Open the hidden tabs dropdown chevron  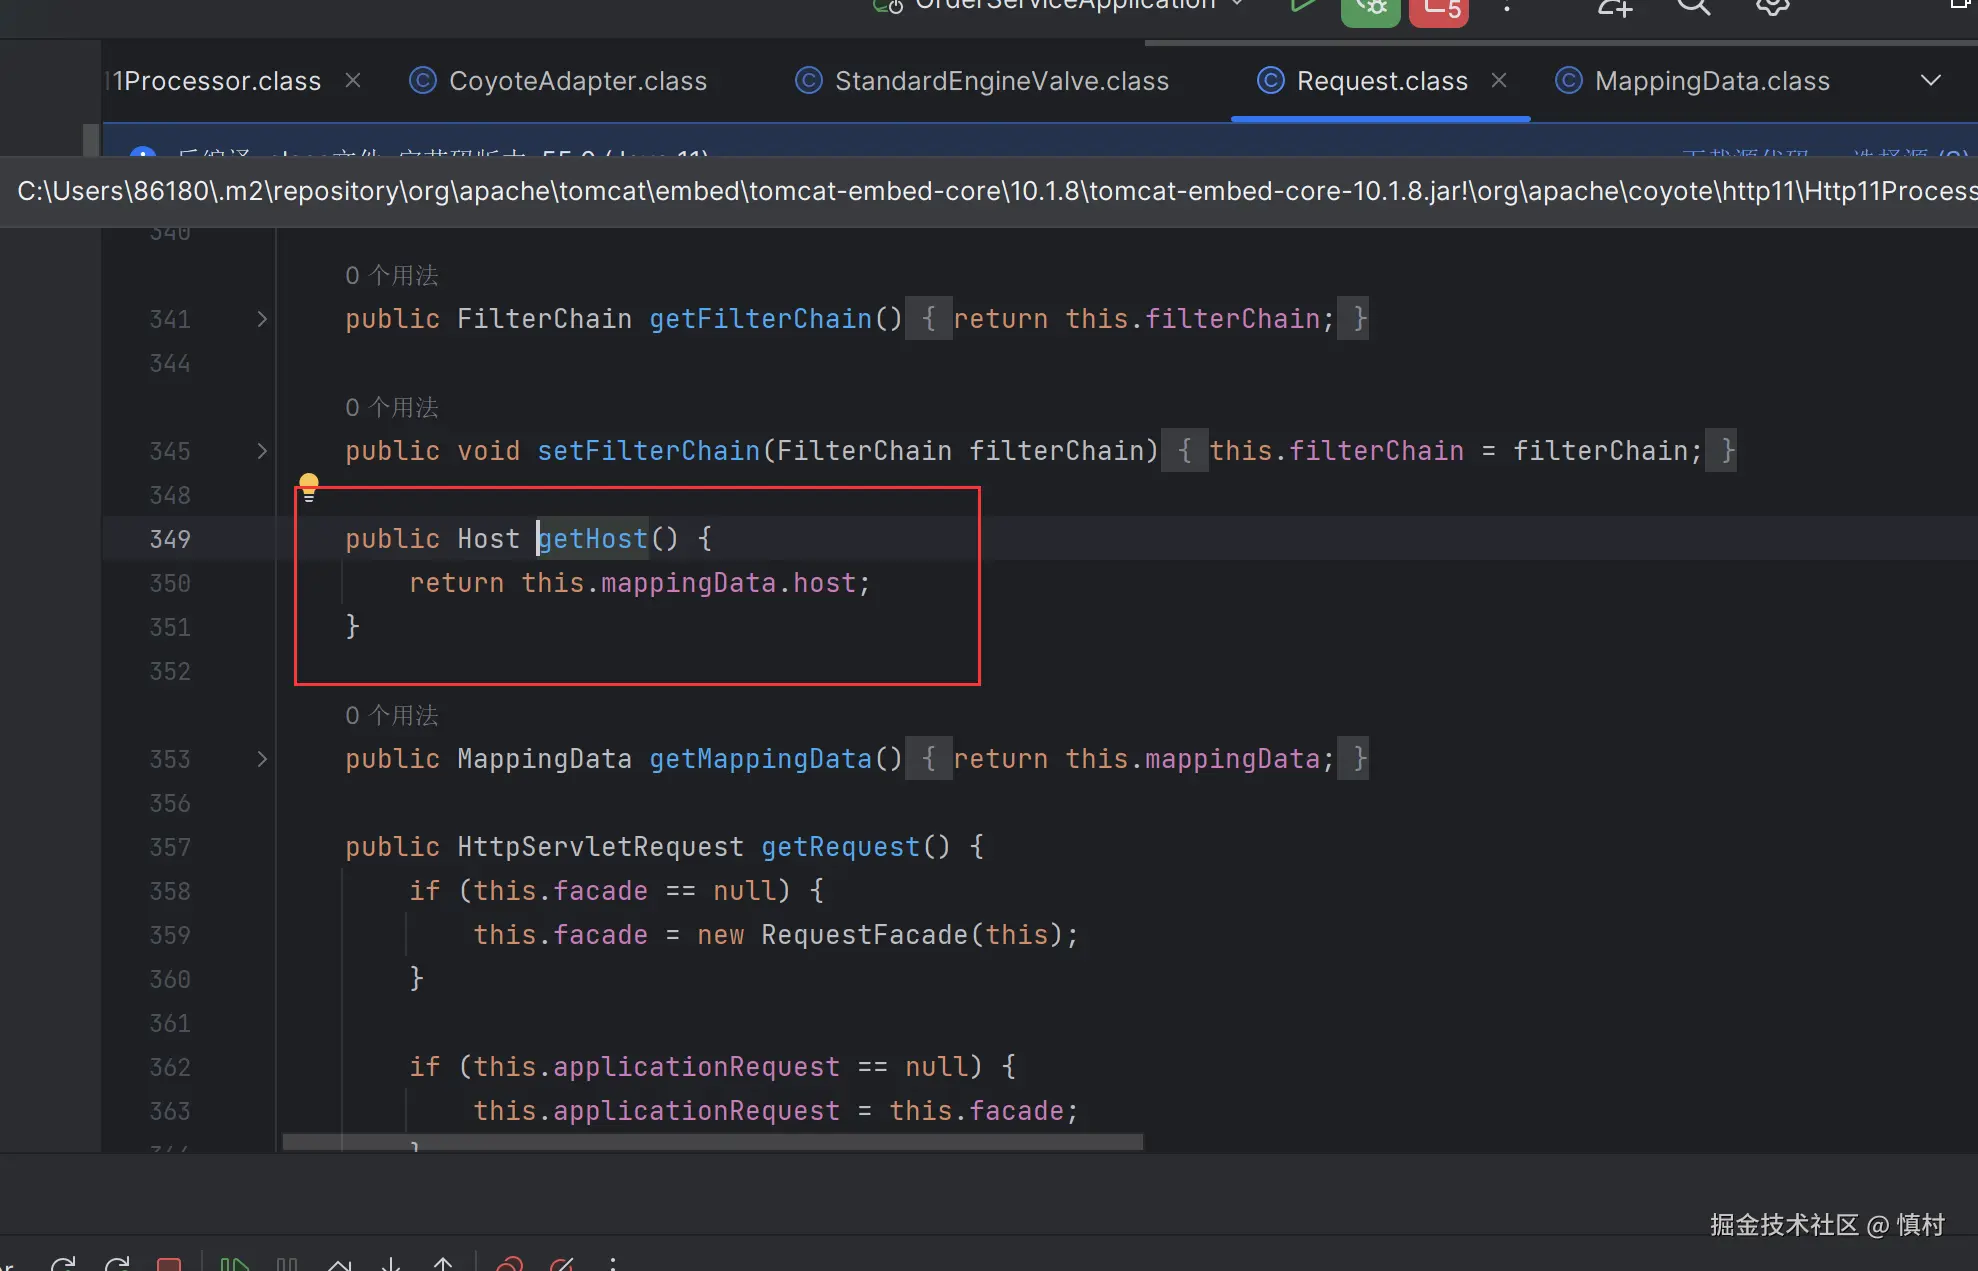(1931, 80)
